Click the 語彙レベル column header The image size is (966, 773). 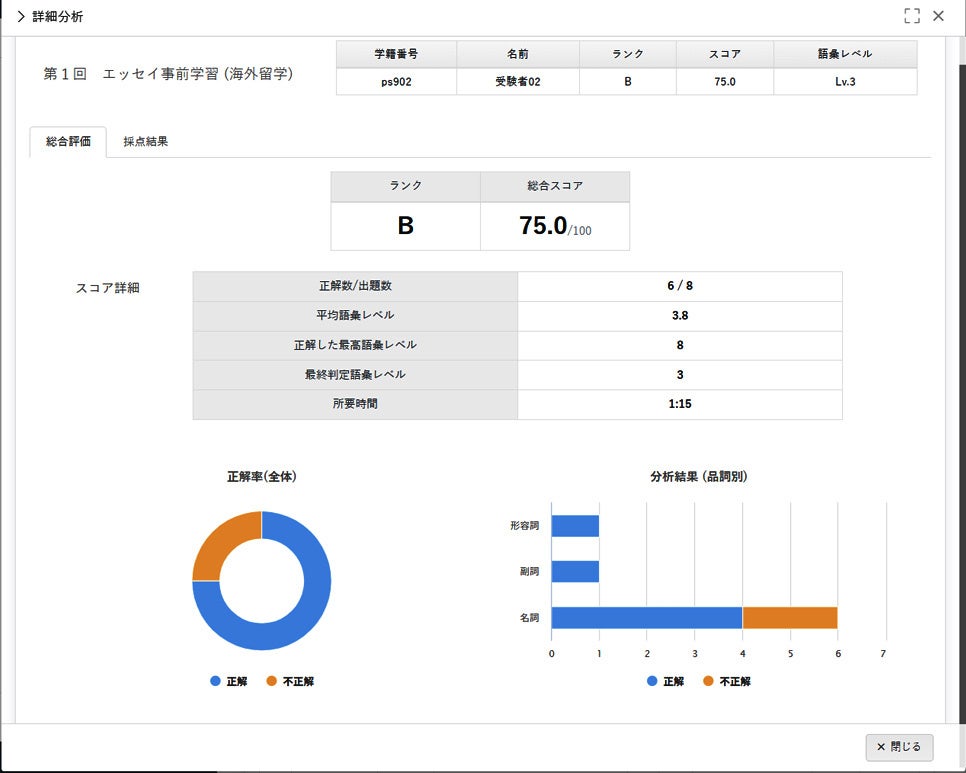(845, 54)
